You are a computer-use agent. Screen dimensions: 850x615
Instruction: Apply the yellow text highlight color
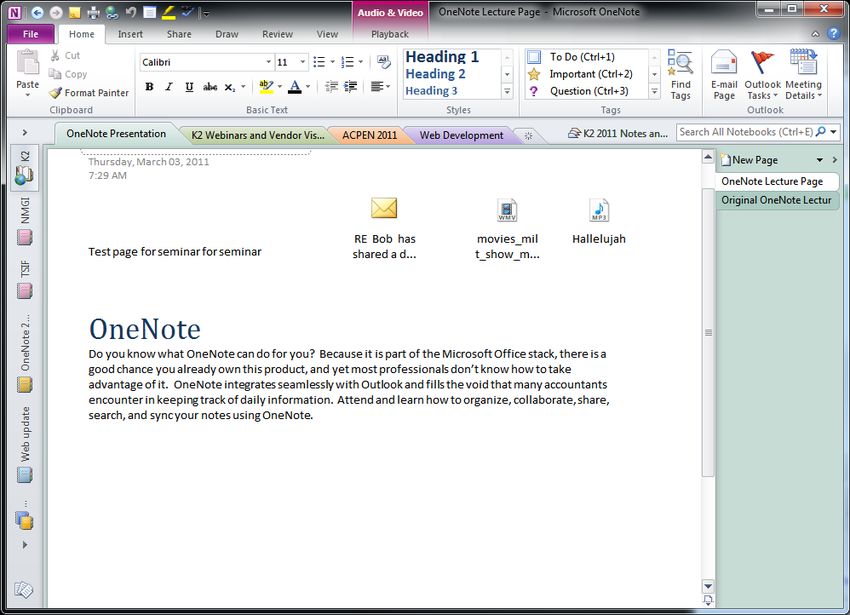(266, 86)
